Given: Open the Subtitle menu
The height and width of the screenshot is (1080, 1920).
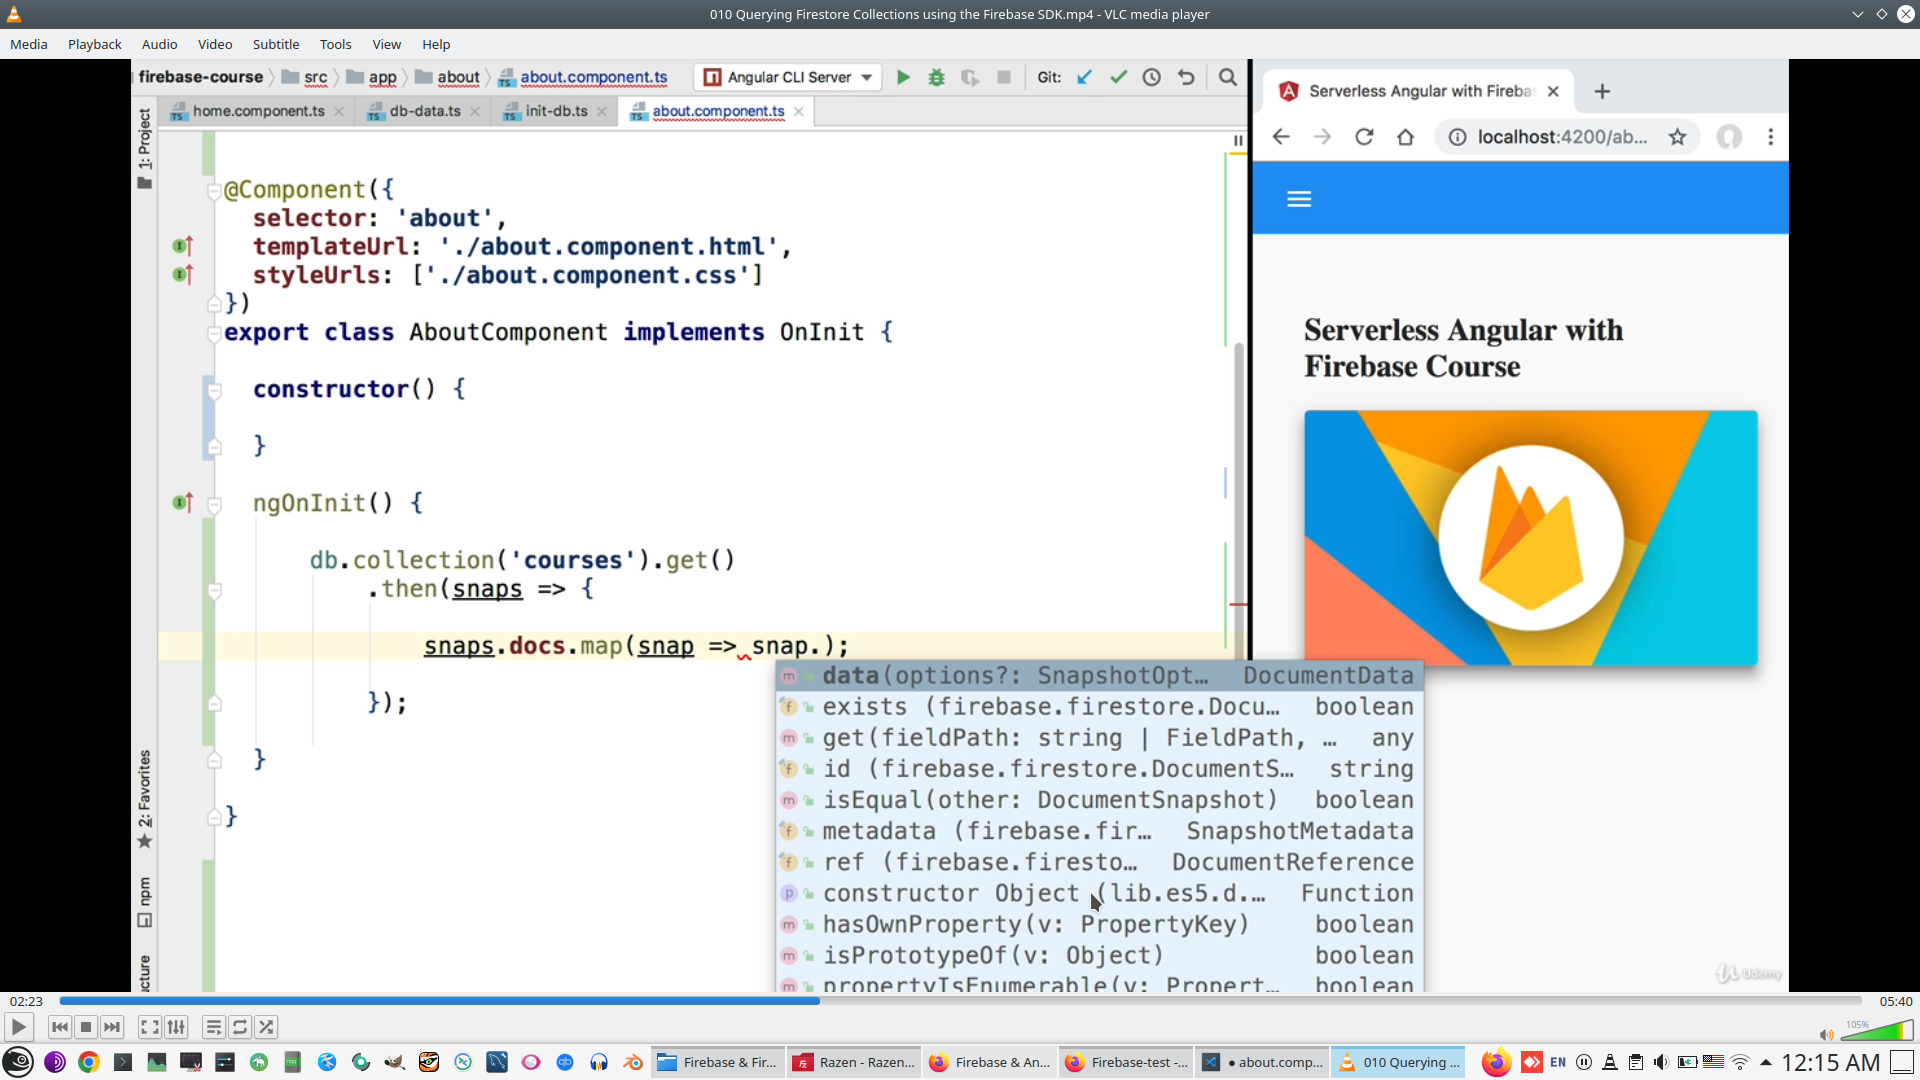Looking at the screenshot, I should pyautogui.click(x=275, y=44).
